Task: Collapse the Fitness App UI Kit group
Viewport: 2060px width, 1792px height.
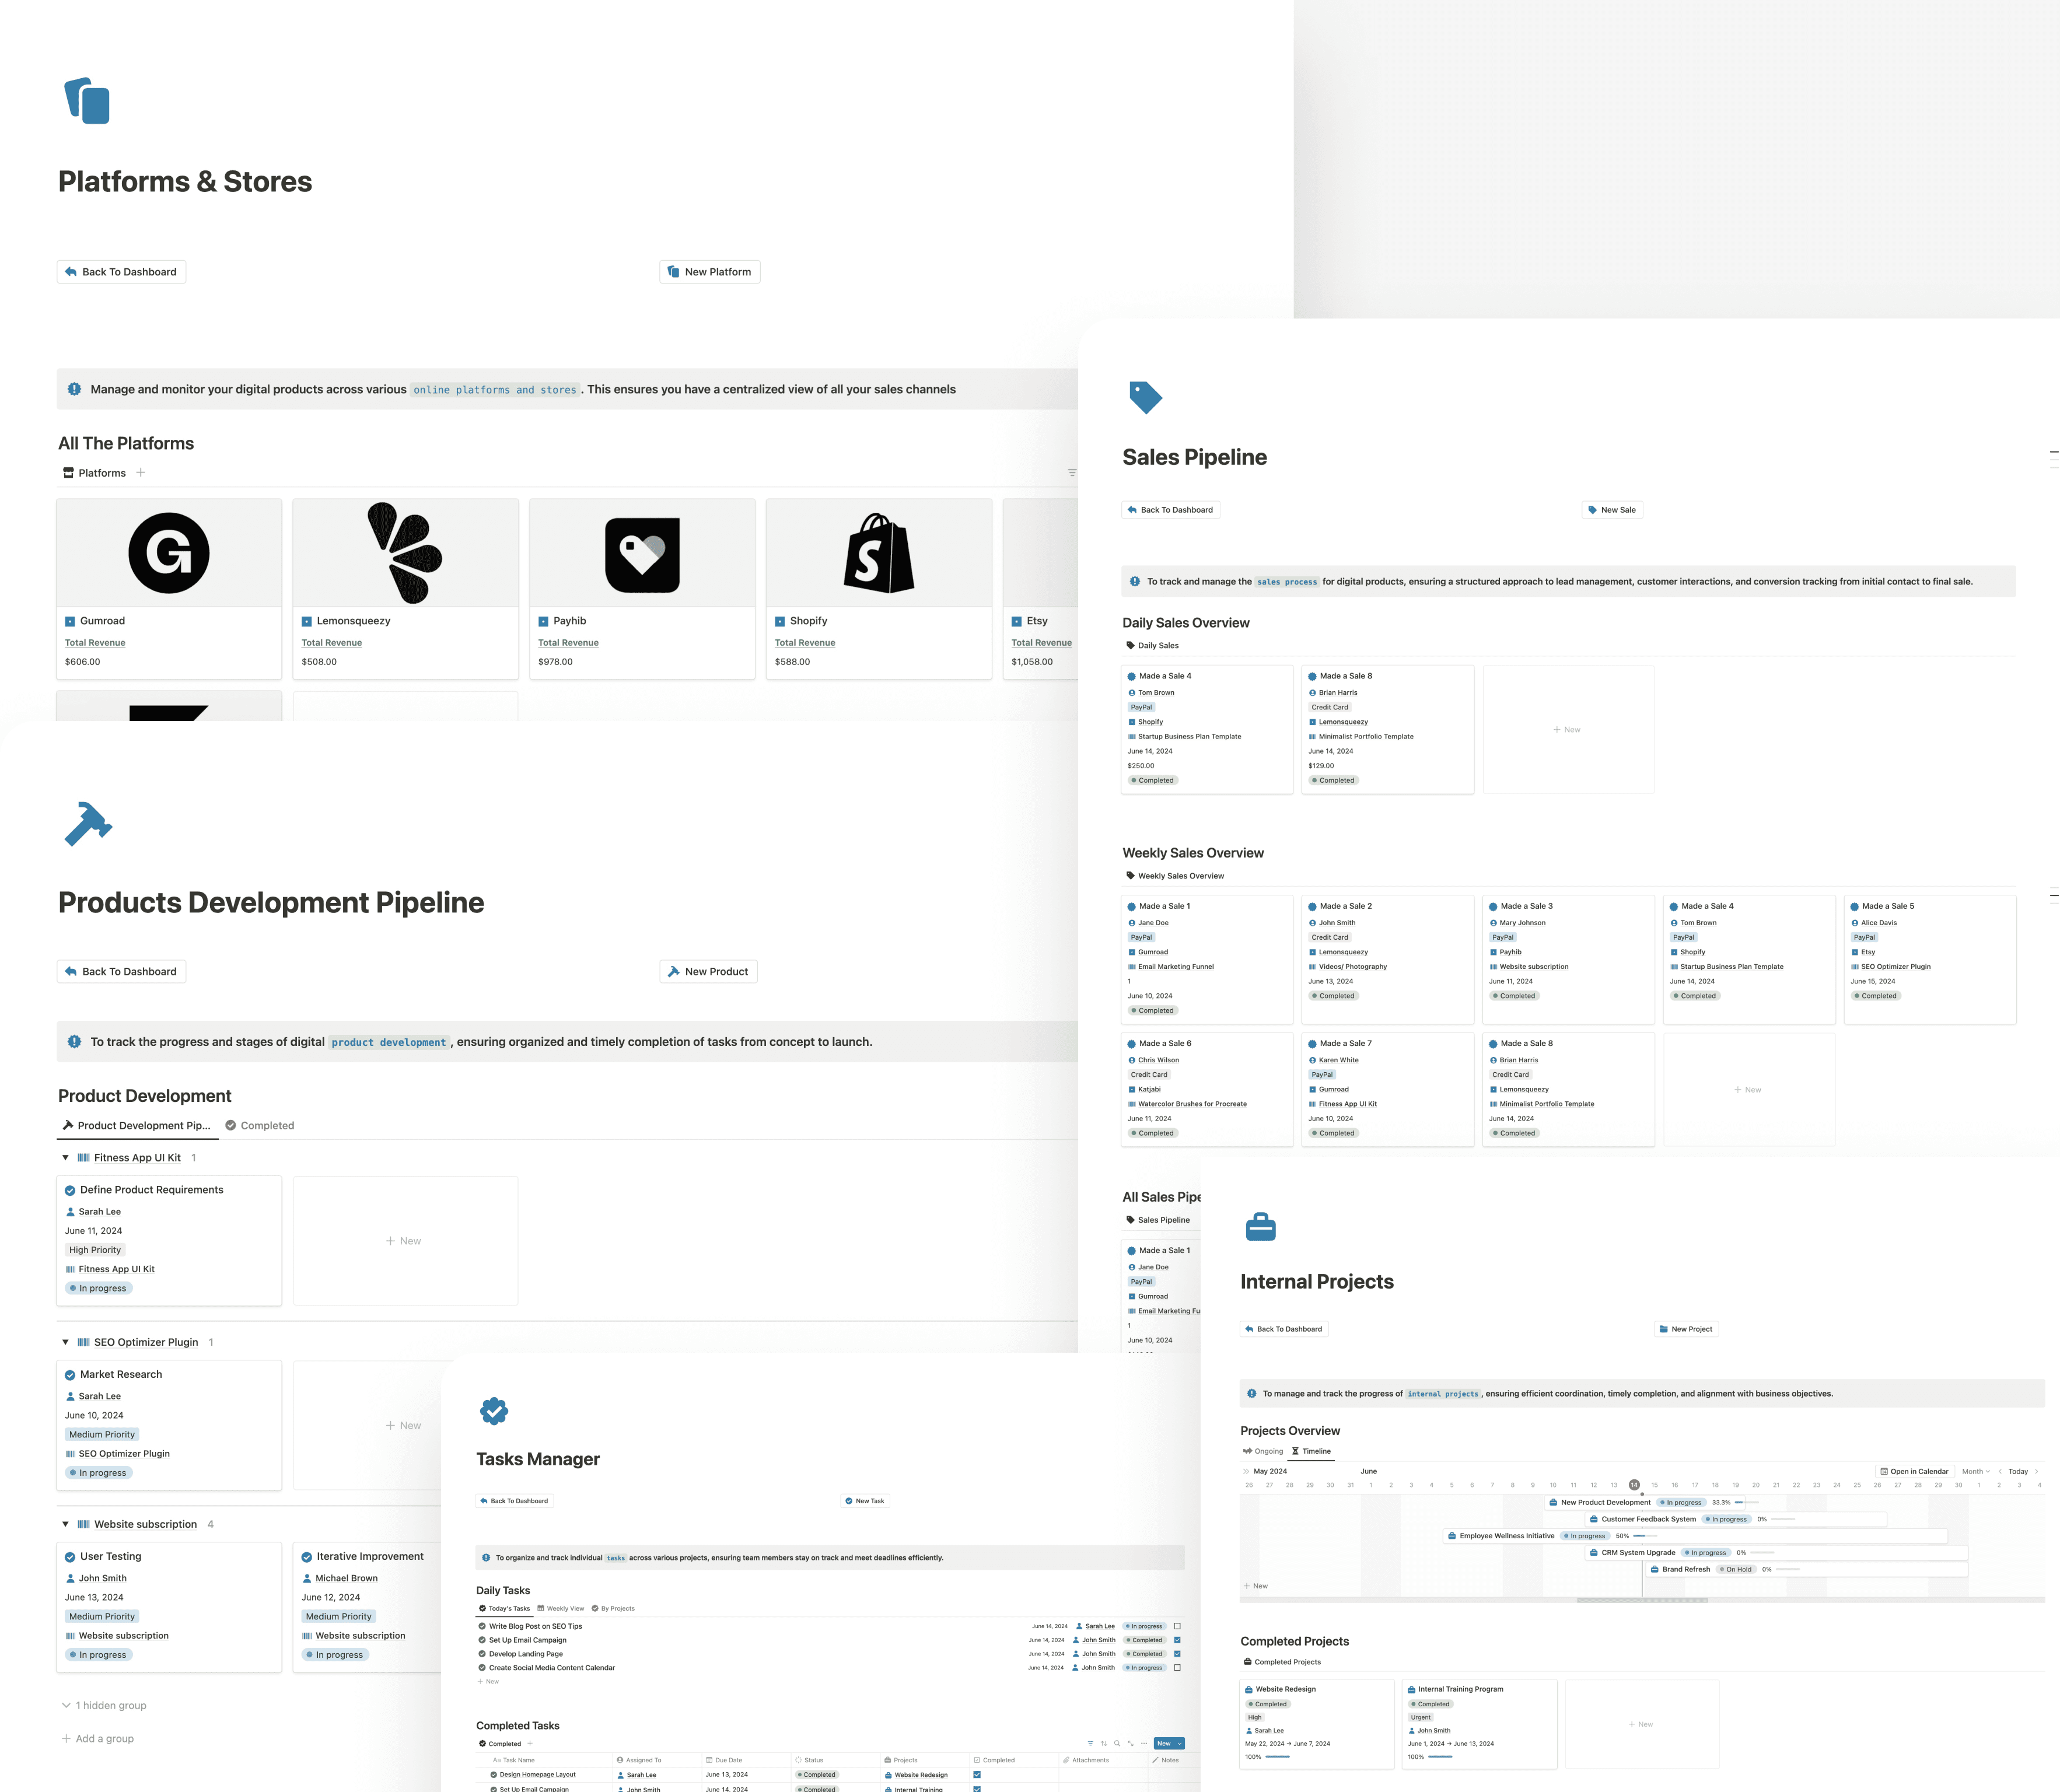Action: 66,1158
